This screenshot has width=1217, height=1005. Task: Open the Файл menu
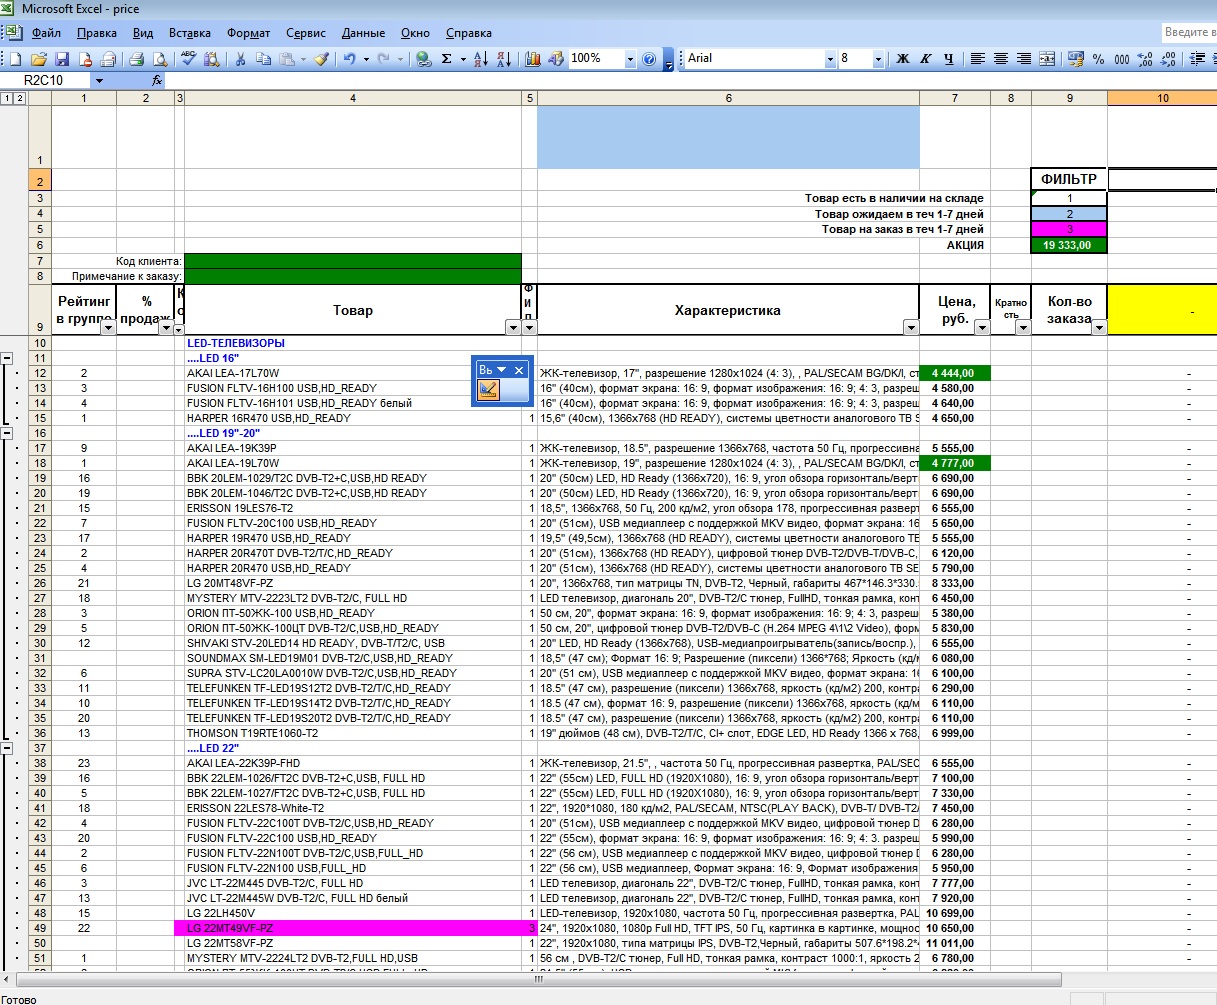click(x=46, y=33)
